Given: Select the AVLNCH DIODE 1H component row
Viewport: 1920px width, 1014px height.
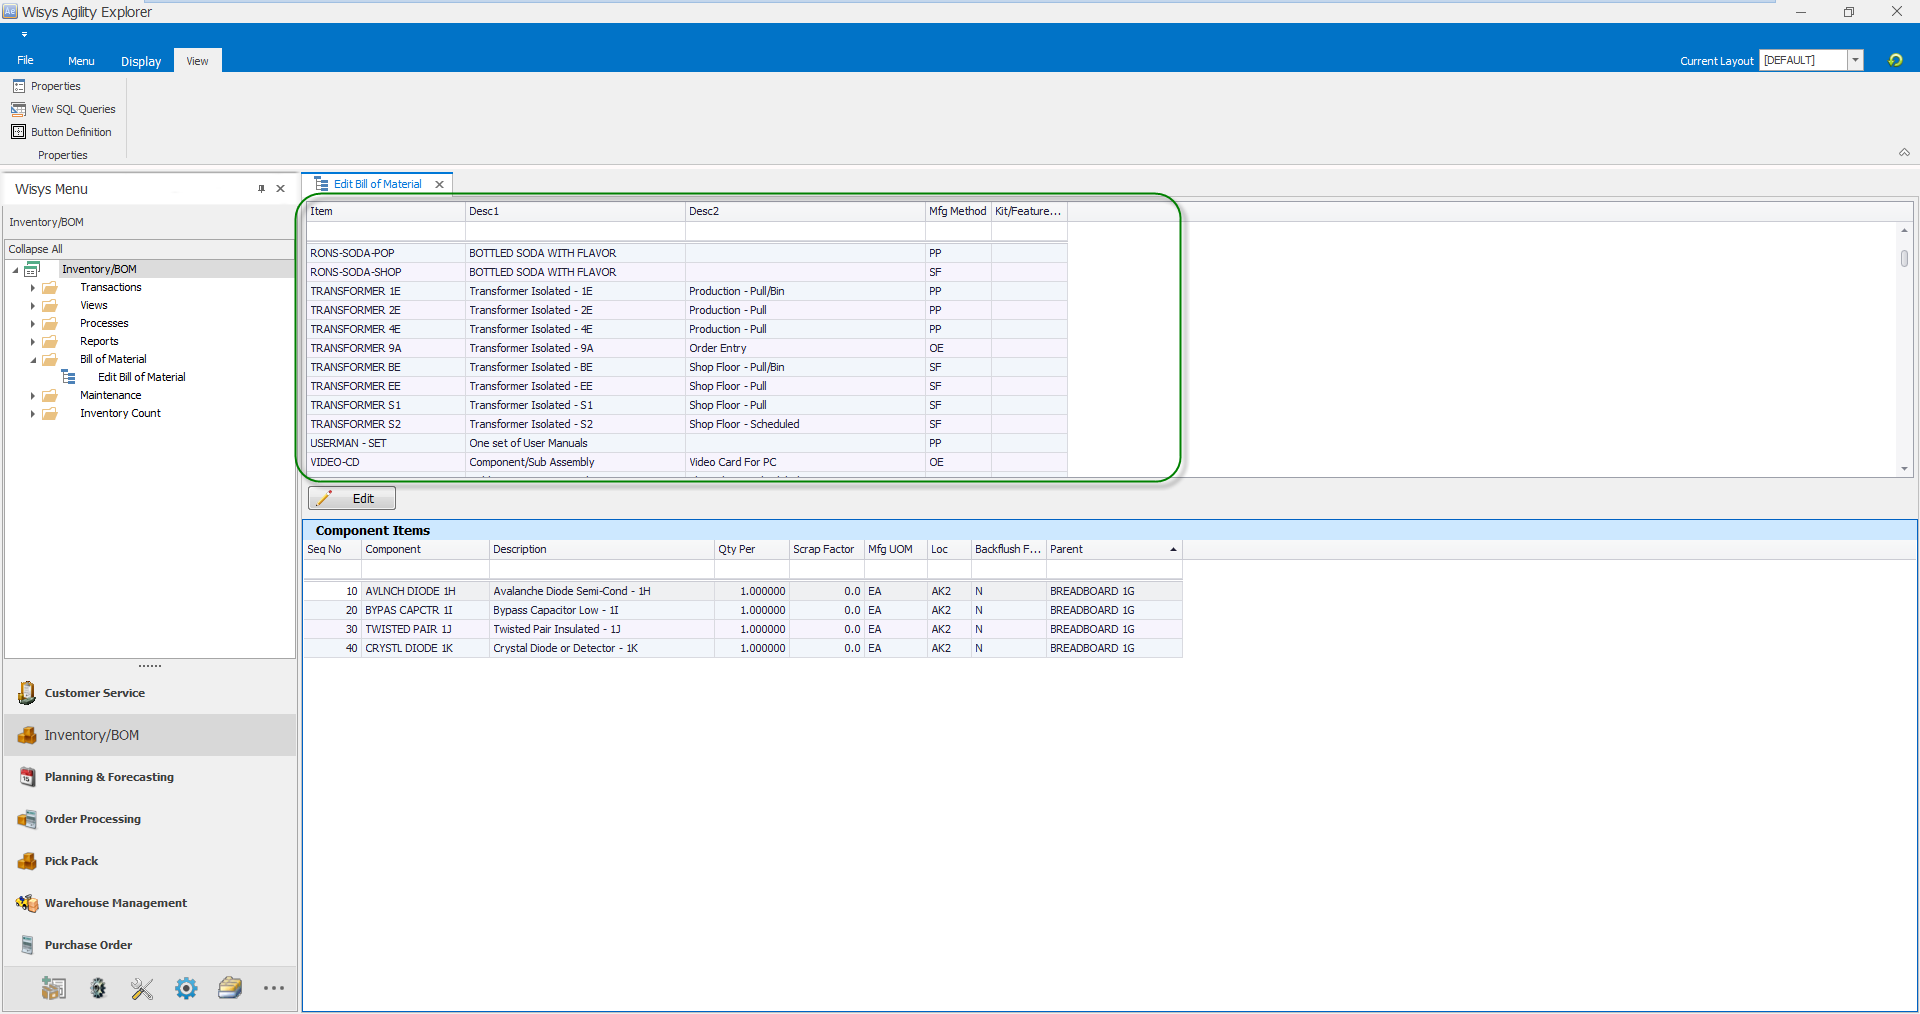Looking at the screenshot, I should click(743, 591).
